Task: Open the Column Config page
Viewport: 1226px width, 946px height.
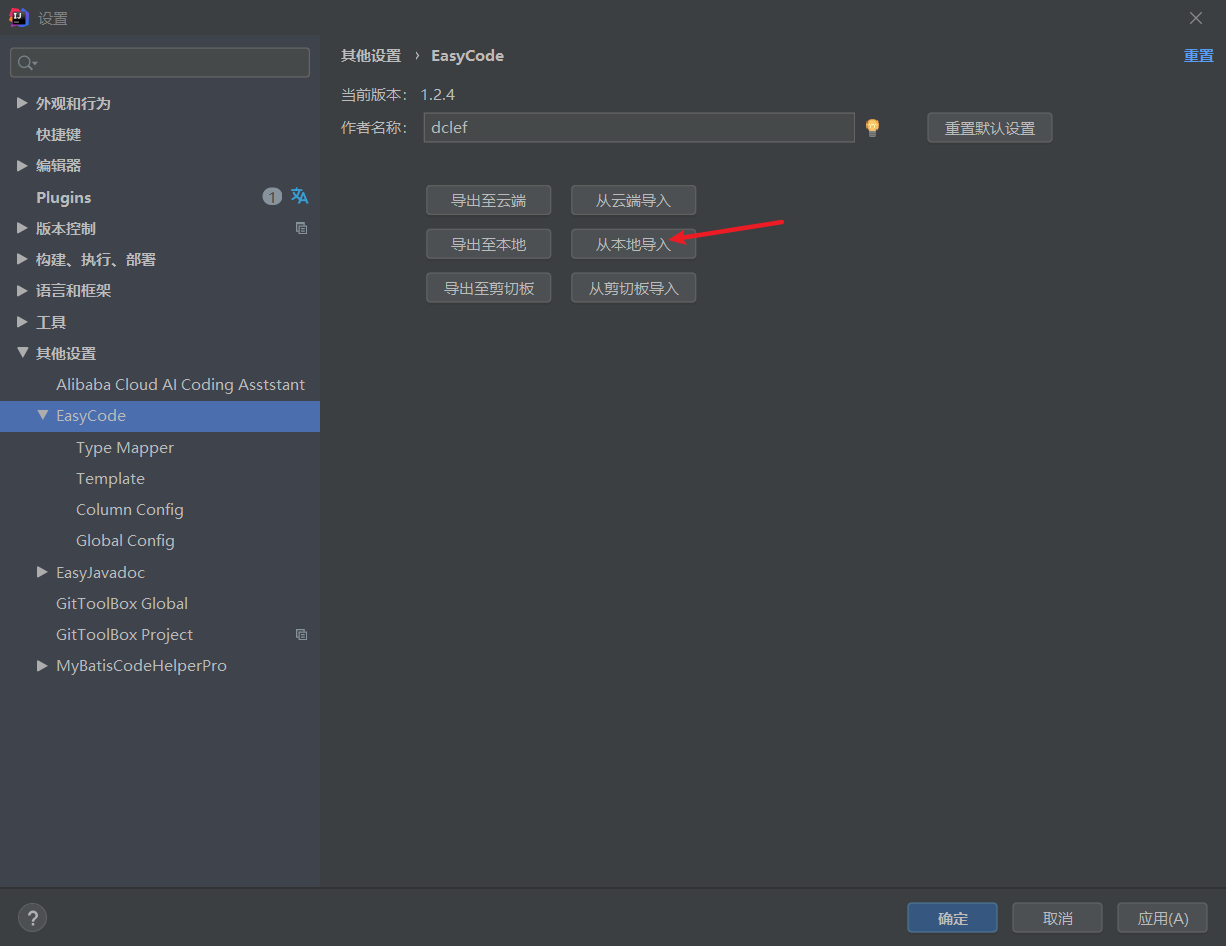Action: click(x=130, y=509)
